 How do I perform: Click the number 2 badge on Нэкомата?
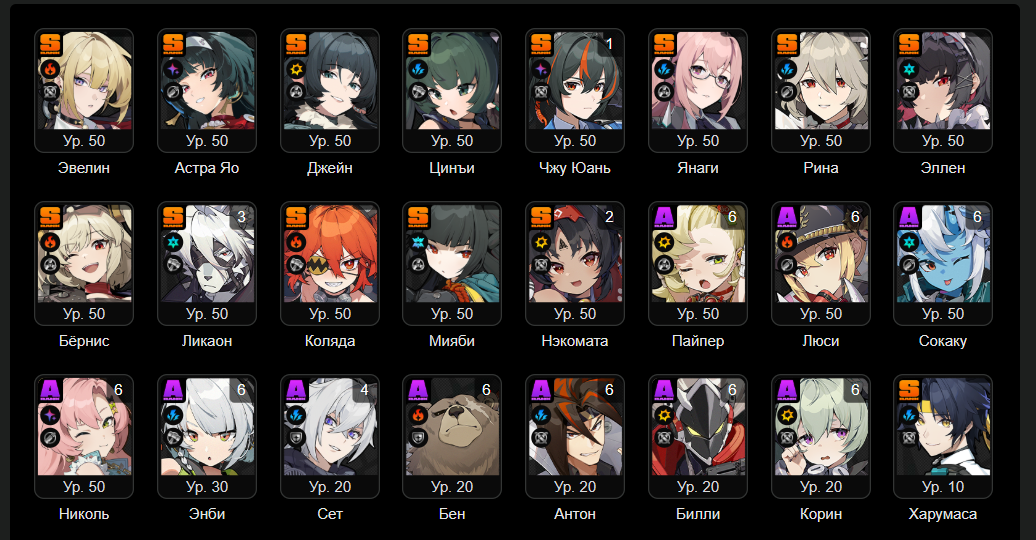pyautogui.click(x=609, y=217)
